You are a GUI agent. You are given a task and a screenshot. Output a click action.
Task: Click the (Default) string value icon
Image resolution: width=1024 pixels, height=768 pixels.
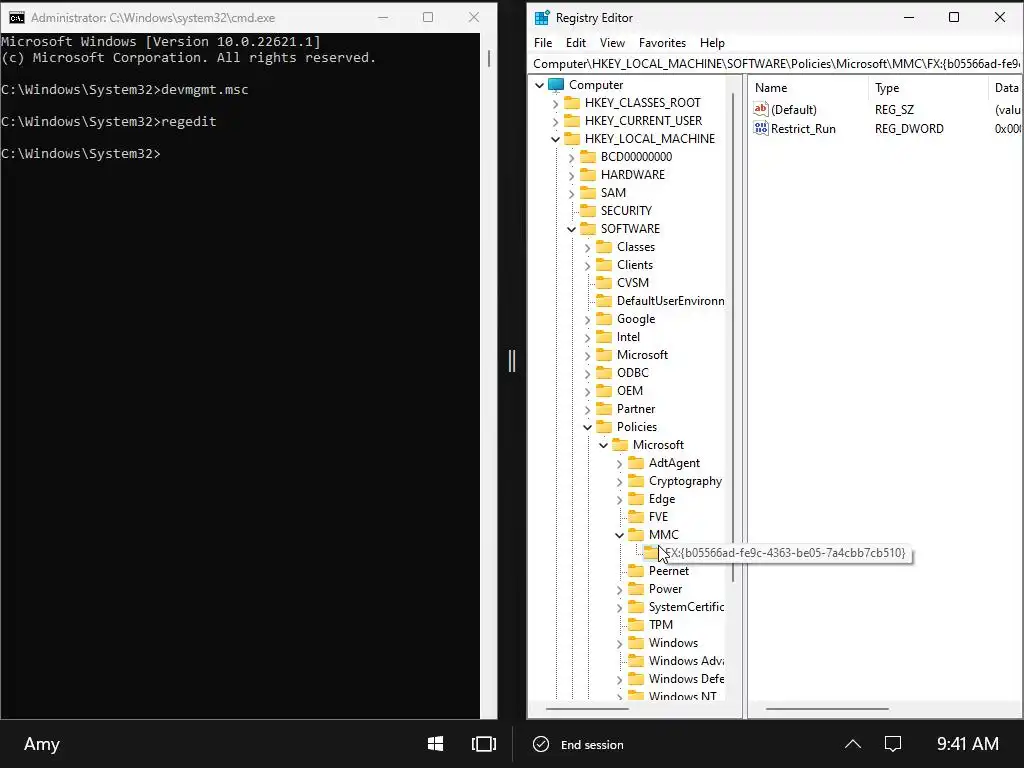[x=761, y=109]
